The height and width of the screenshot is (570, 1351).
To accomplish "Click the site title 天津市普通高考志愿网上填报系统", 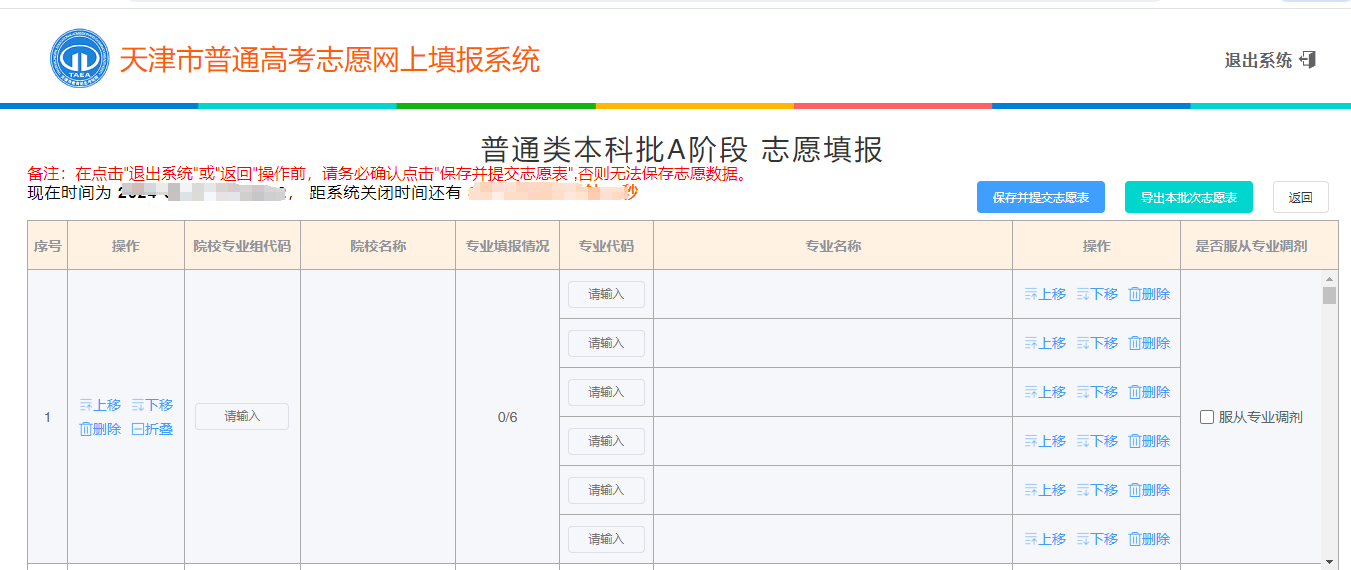I will pos(330,60).
